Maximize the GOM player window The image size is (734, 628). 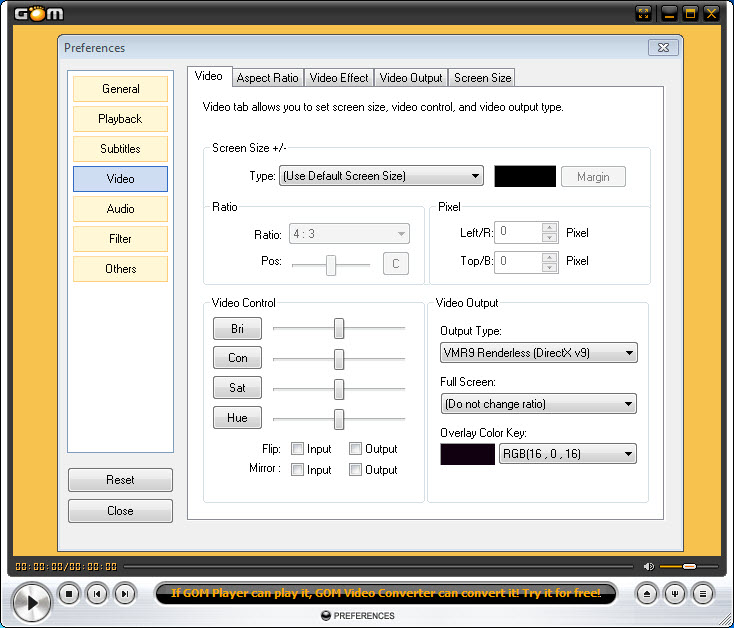click(x=690, y=14)
